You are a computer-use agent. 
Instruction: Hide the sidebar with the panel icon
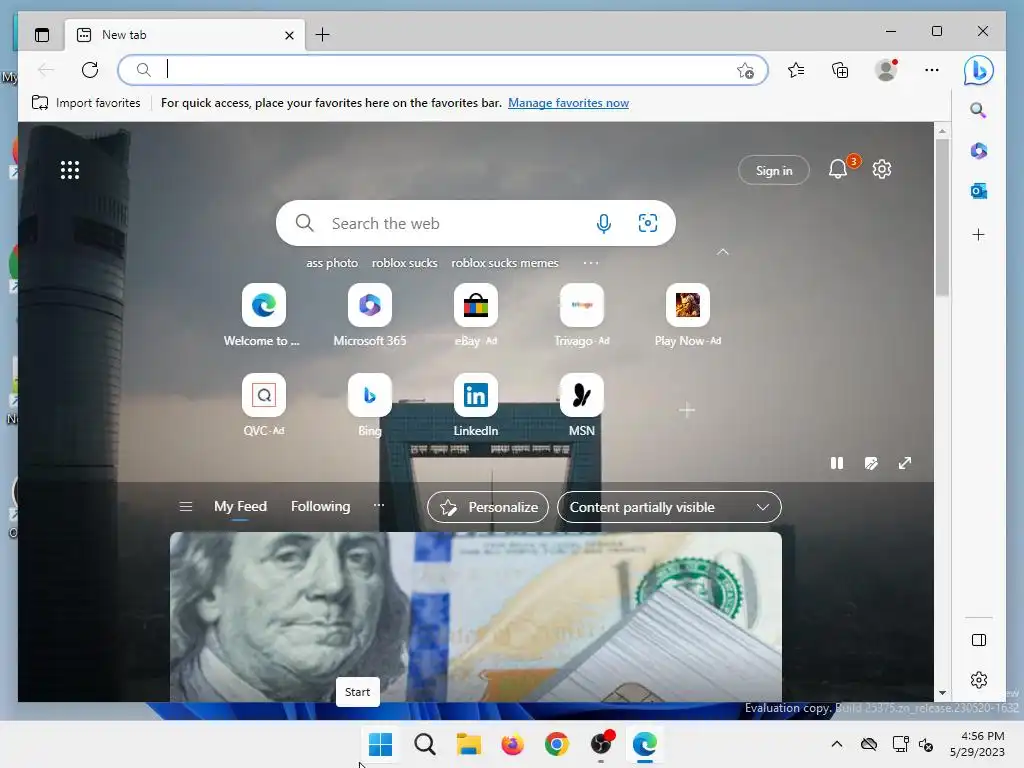[979, 640]
